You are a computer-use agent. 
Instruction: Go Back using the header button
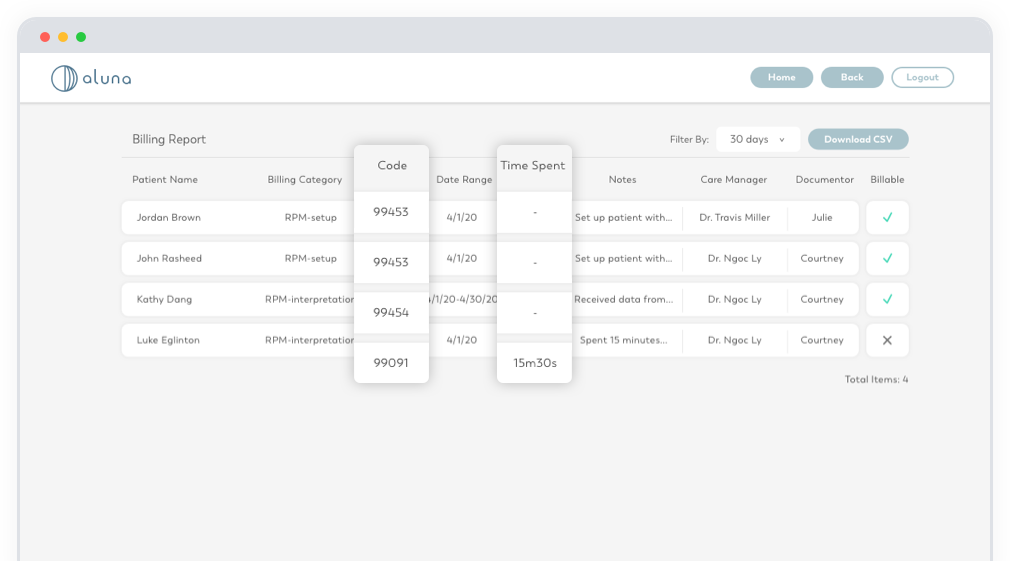click(851, 78)
